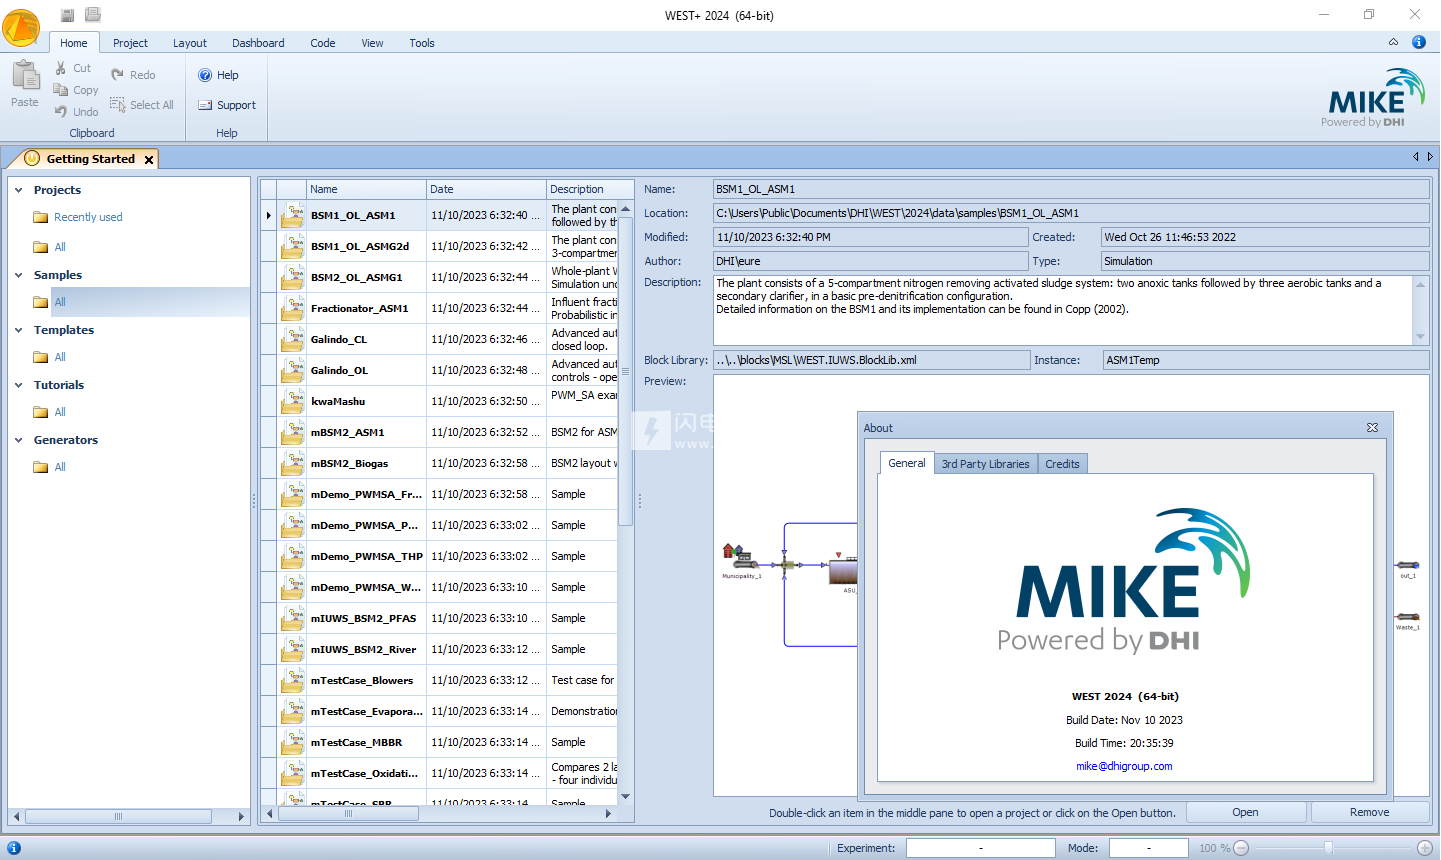Select the 3rd Party Libraries tab
The image size is (1441, 860).
click(x=986, y=463)
